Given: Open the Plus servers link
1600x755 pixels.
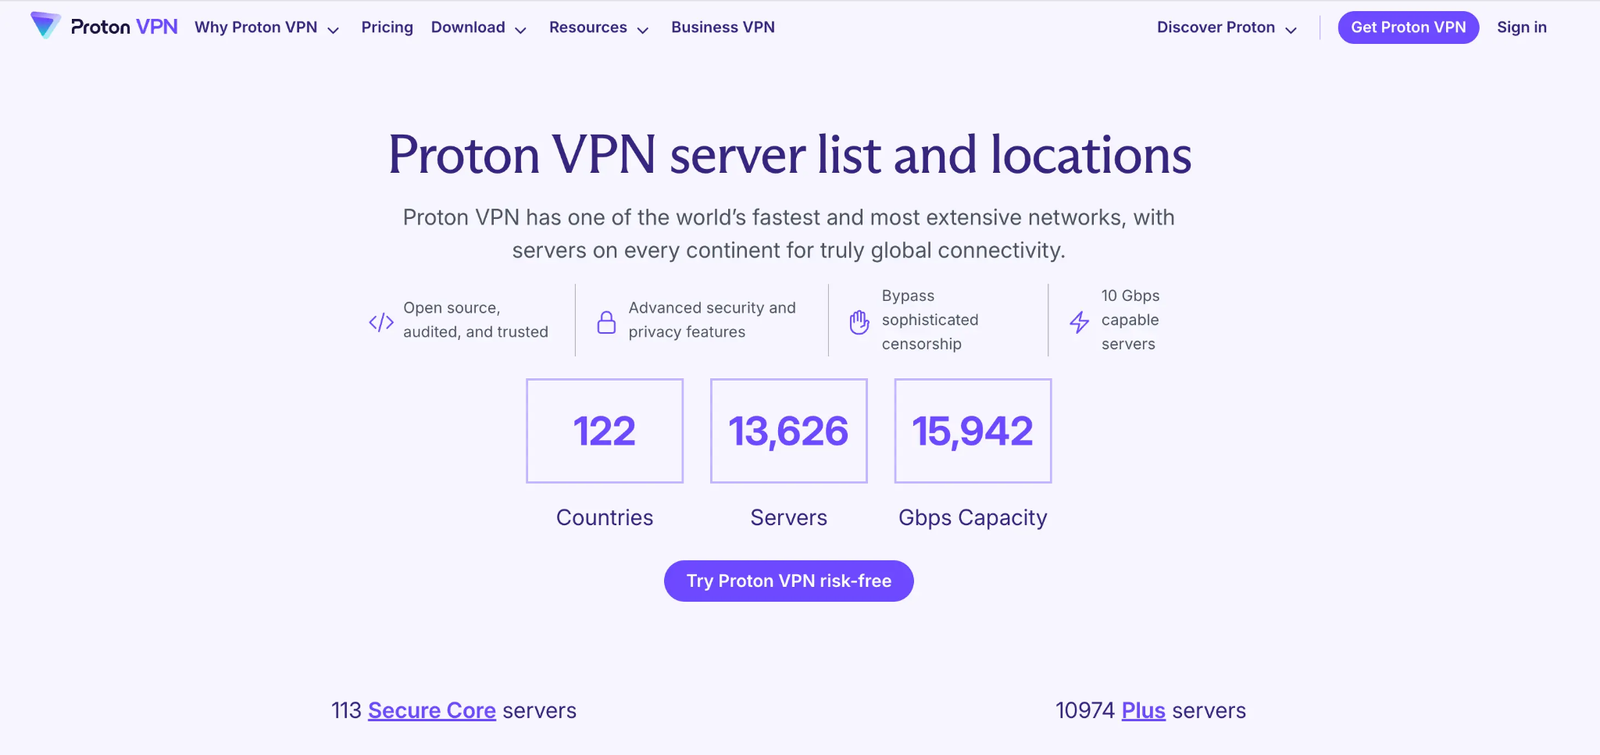Looking at the screenshot, I should tap(1143, 711).
